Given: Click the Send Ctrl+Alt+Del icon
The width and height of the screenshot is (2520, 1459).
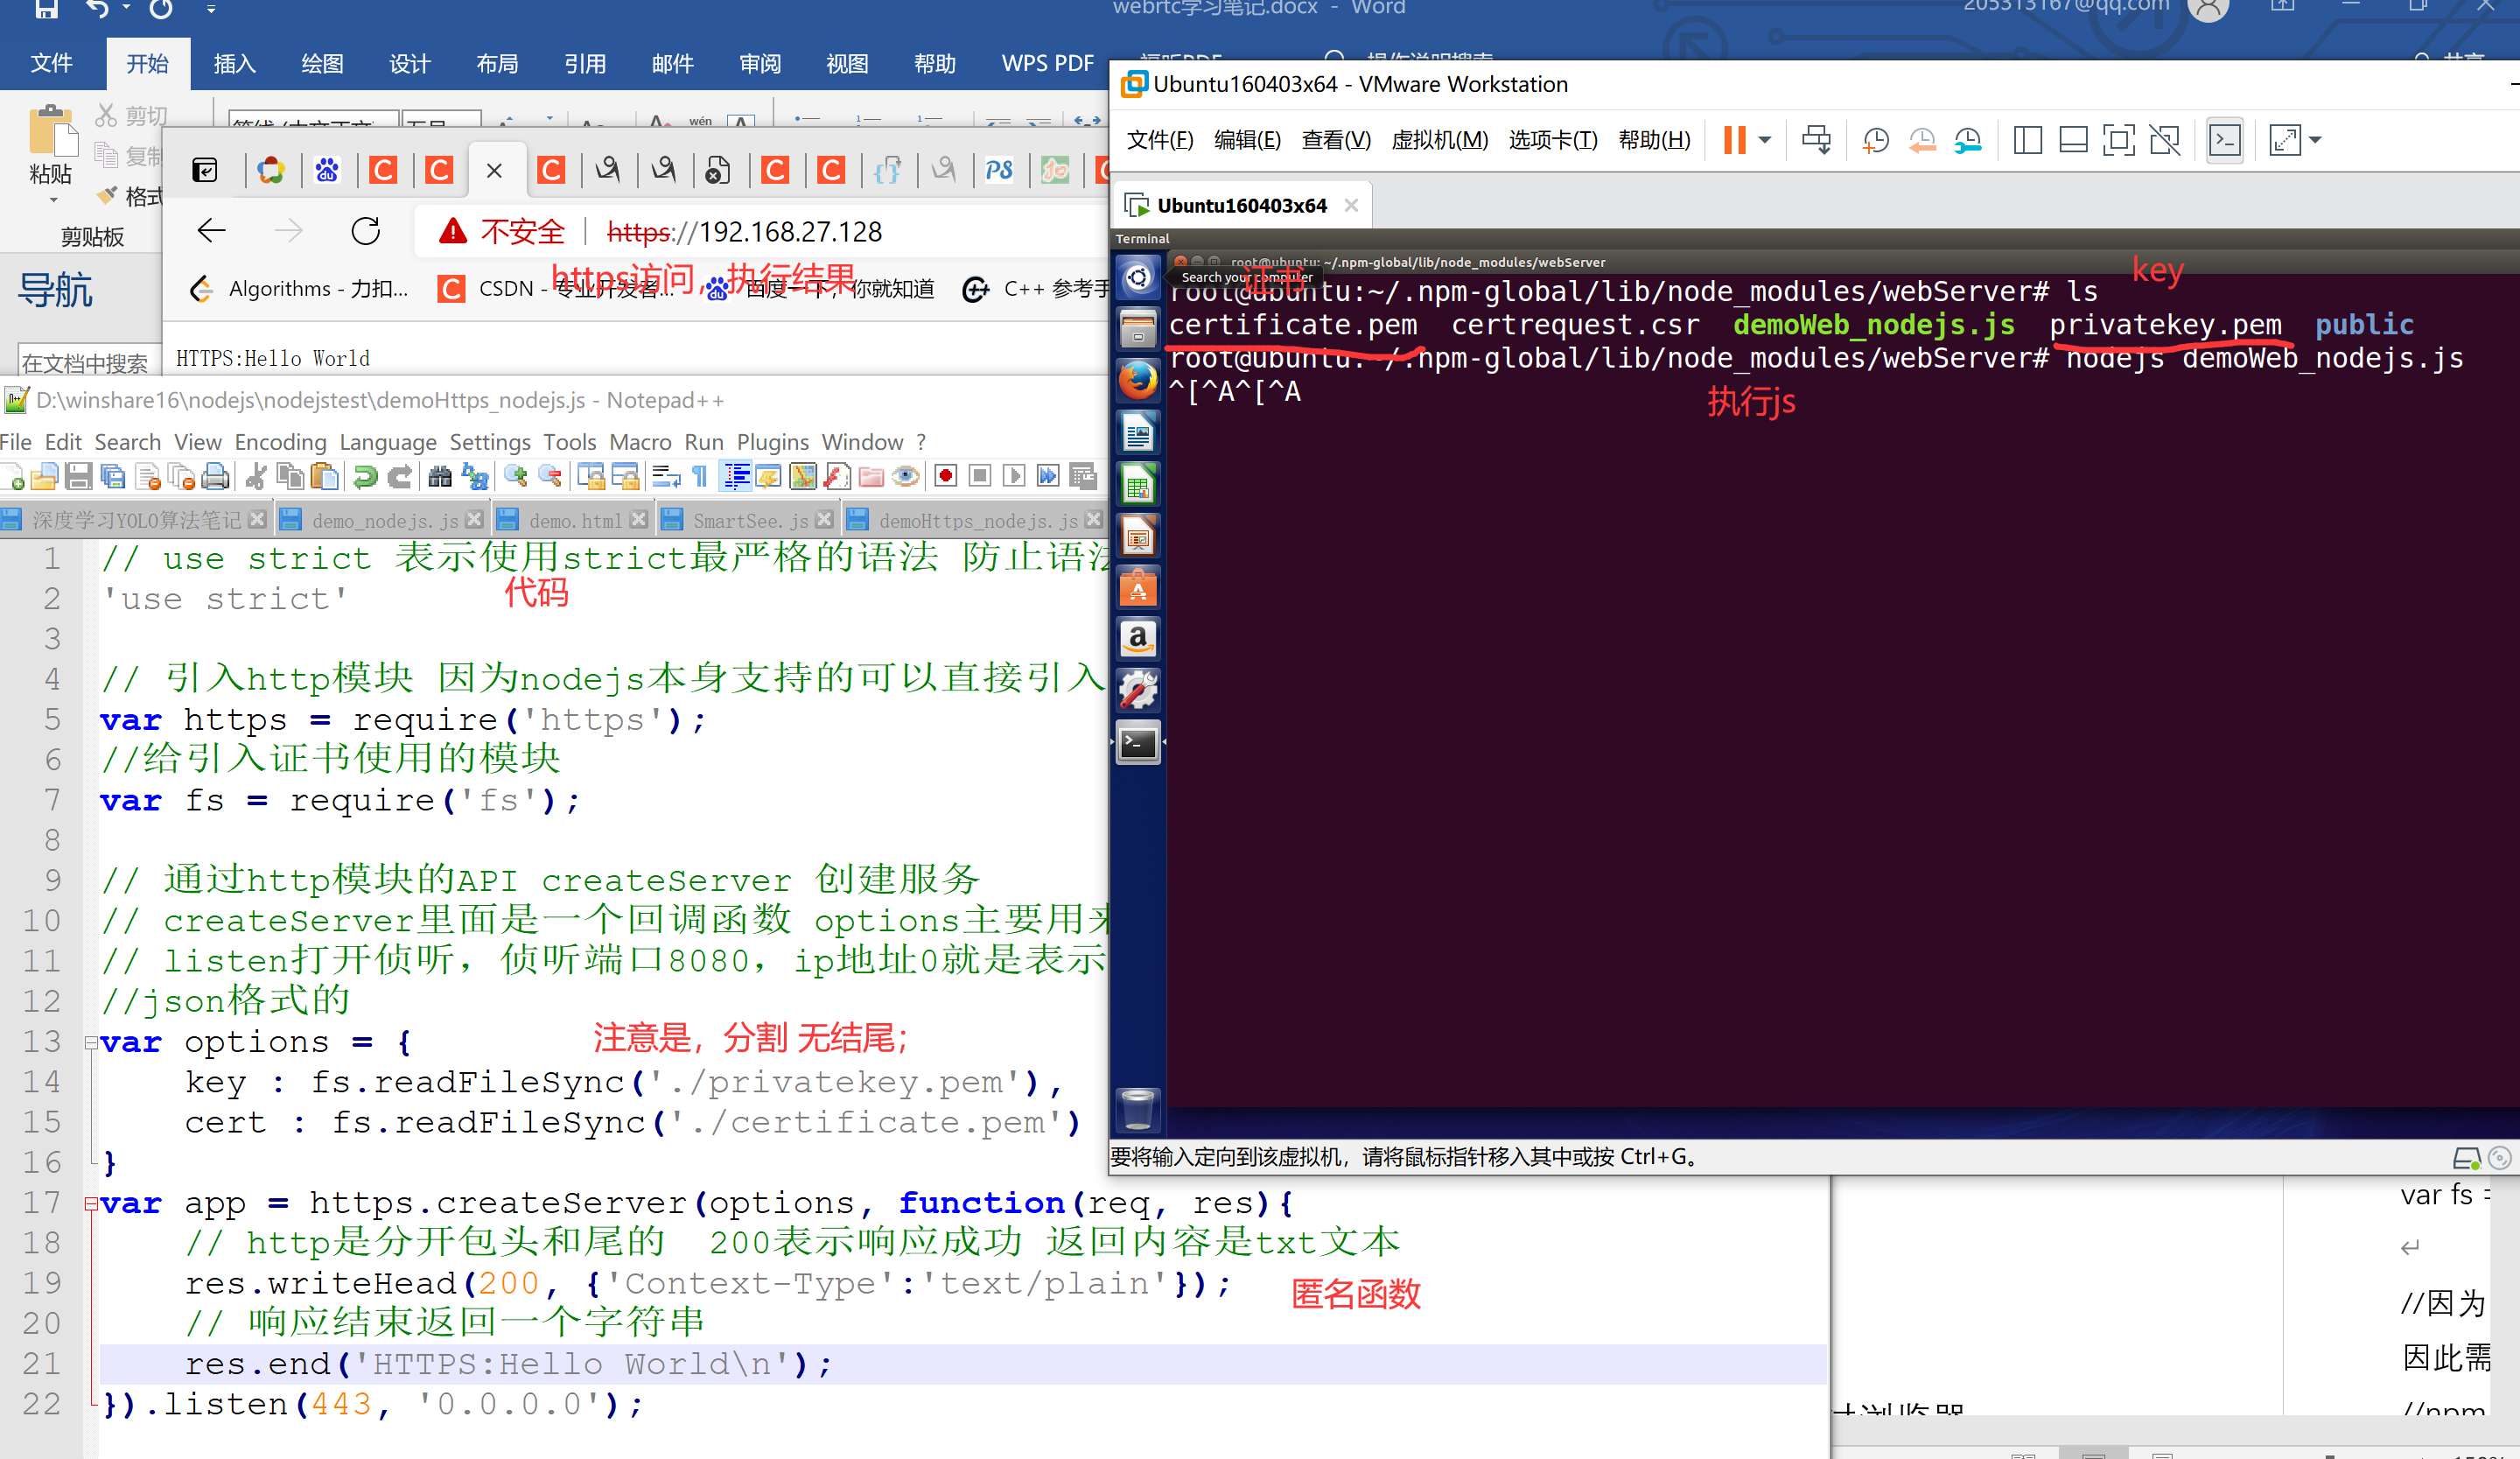Looking at the screenshot, I should click(x=1816, y=140).
